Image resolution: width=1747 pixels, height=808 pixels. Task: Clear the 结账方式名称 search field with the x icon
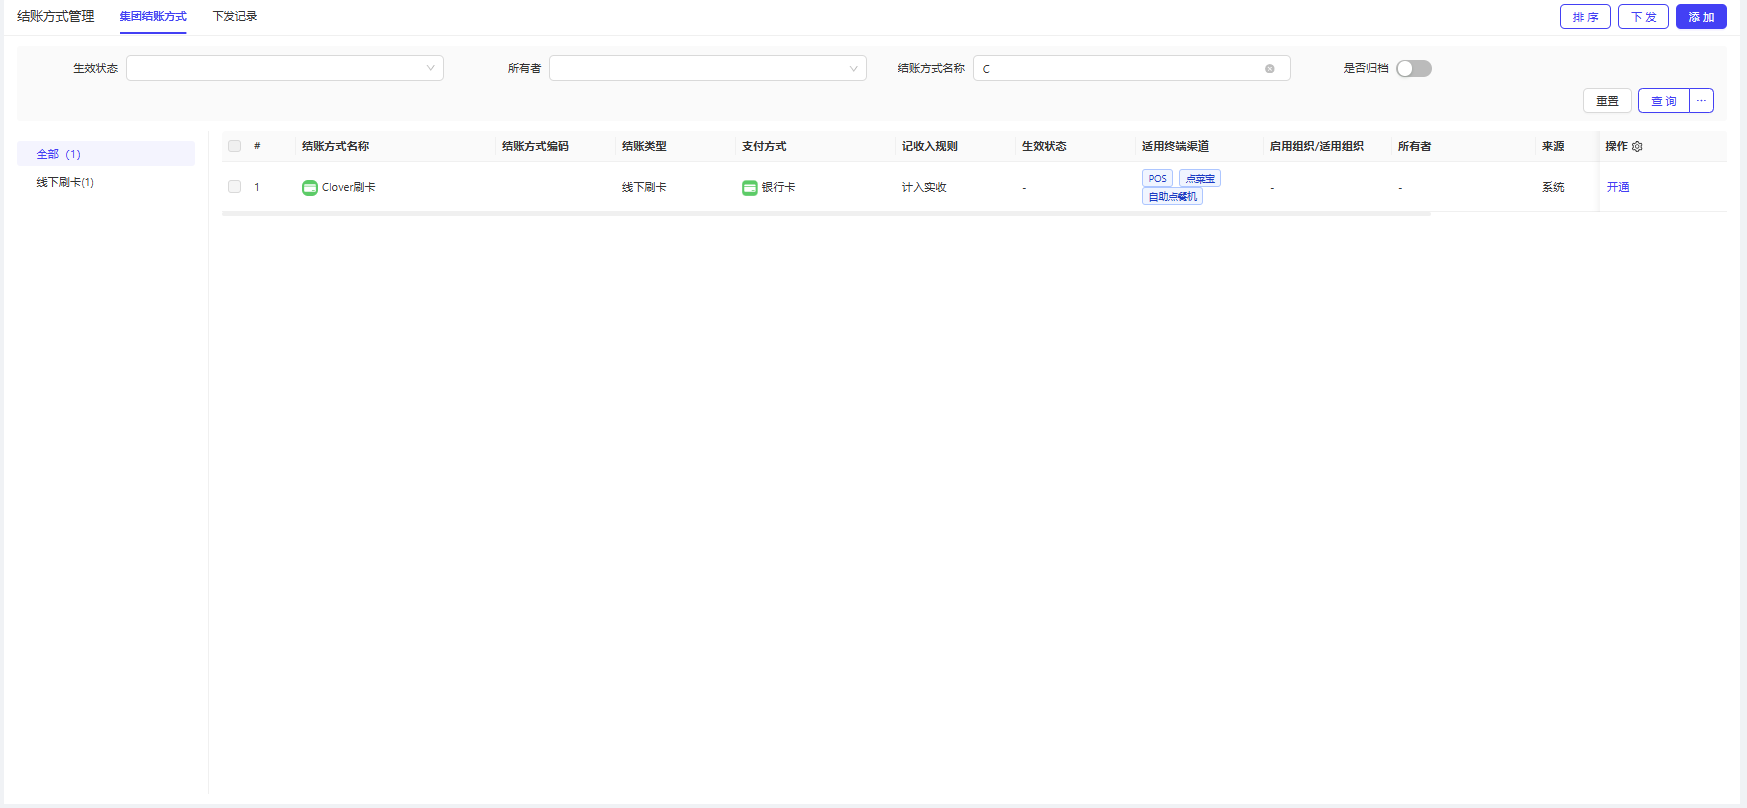(x=1270, y=69)
